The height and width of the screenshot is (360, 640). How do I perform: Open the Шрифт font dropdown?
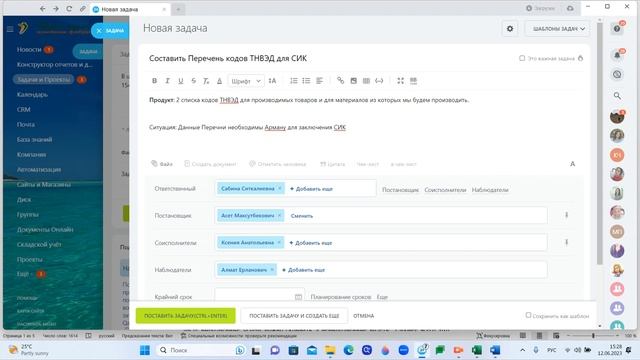(x=246, y=81)
